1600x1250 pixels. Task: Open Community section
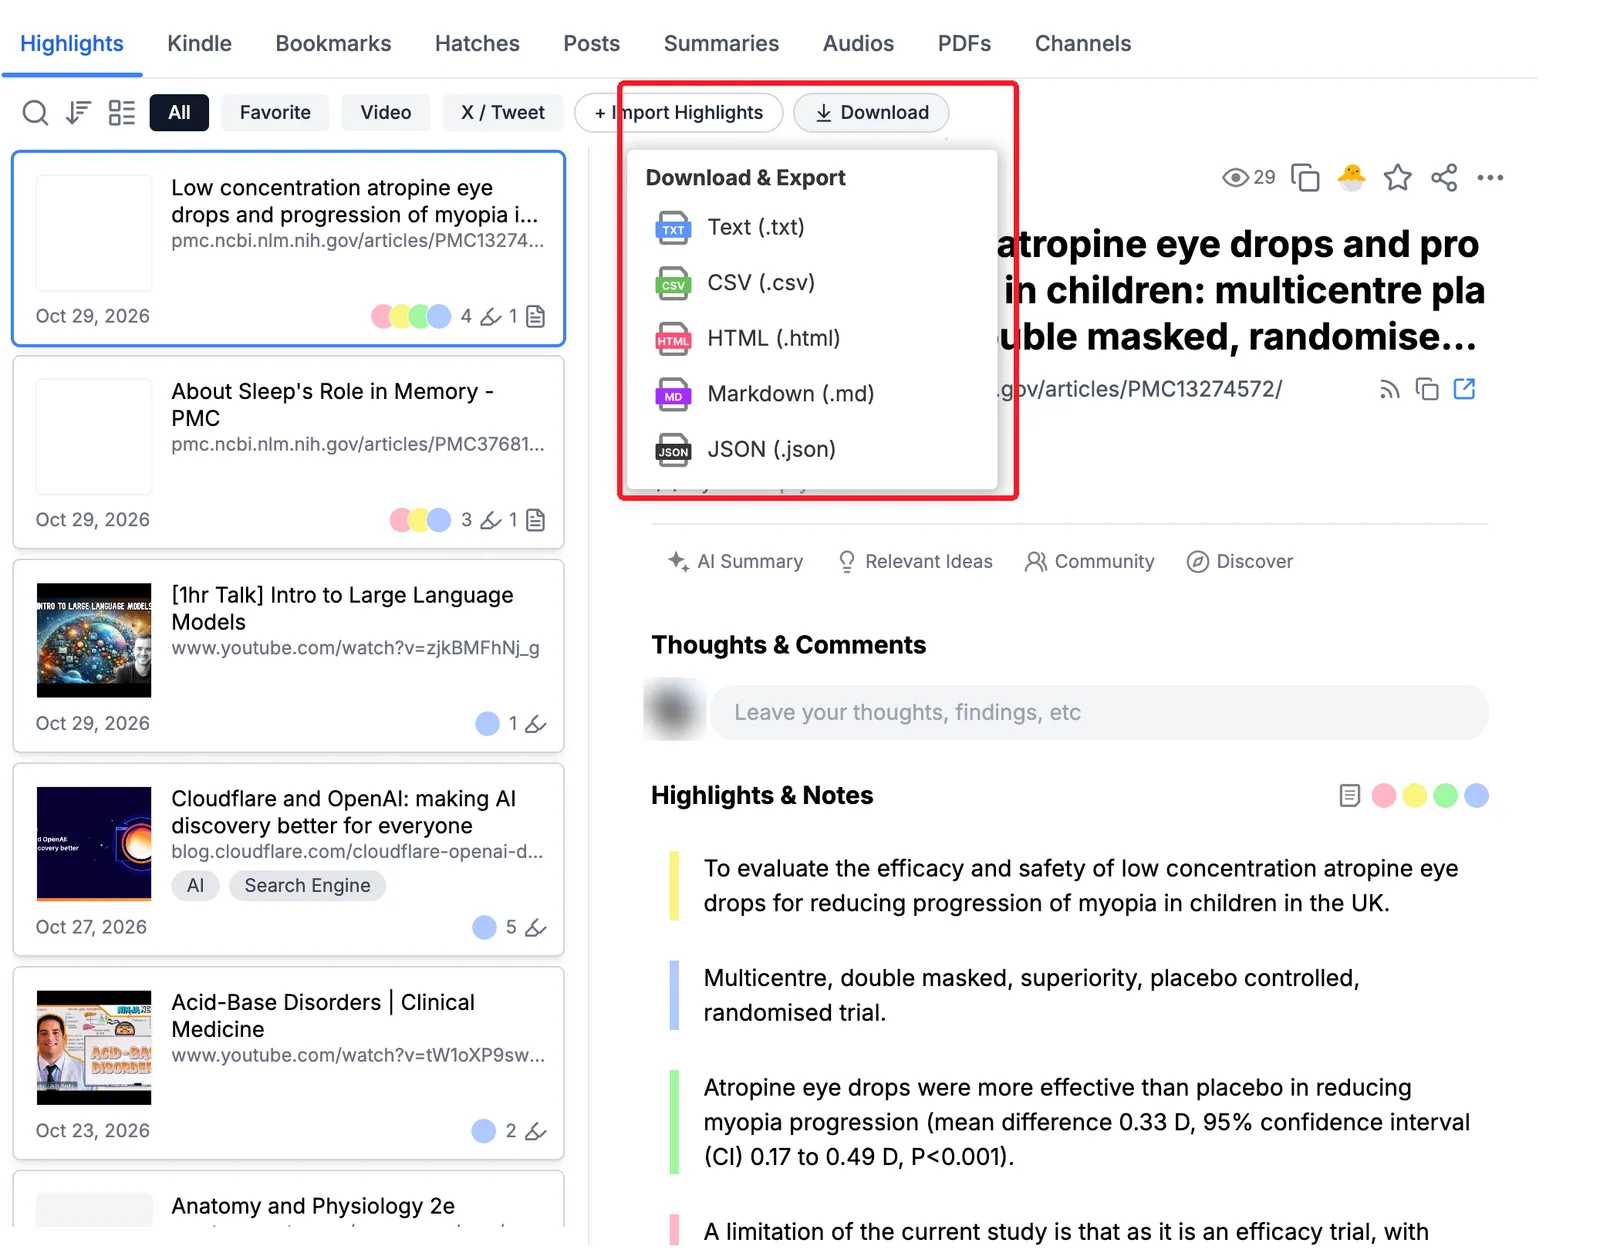pyautogui.click(x=1089, y=562)
